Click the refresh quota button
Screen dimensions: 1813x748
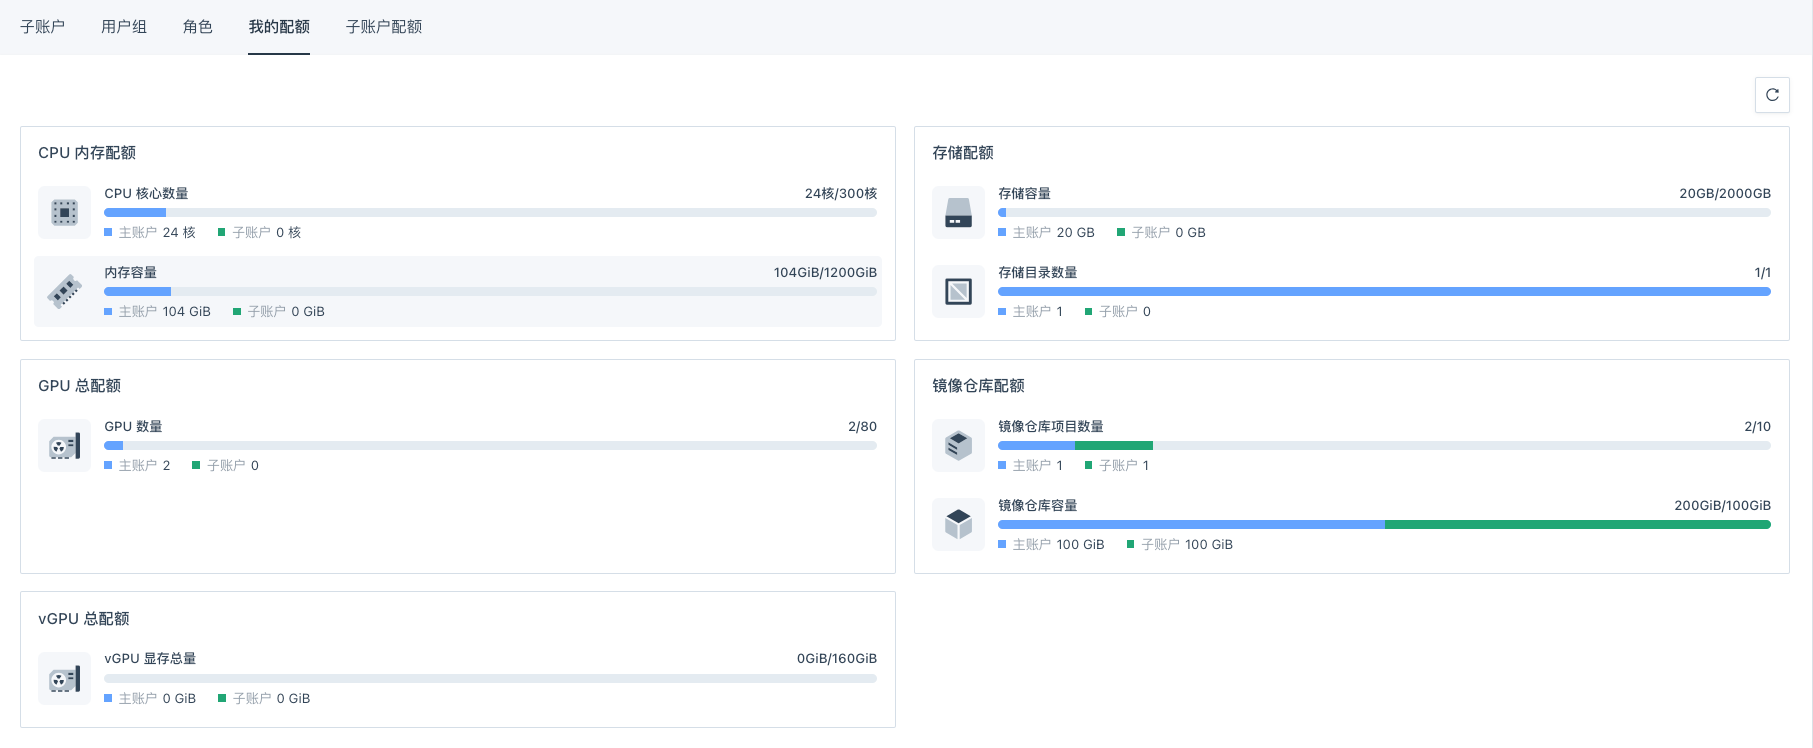[1772, 95]
